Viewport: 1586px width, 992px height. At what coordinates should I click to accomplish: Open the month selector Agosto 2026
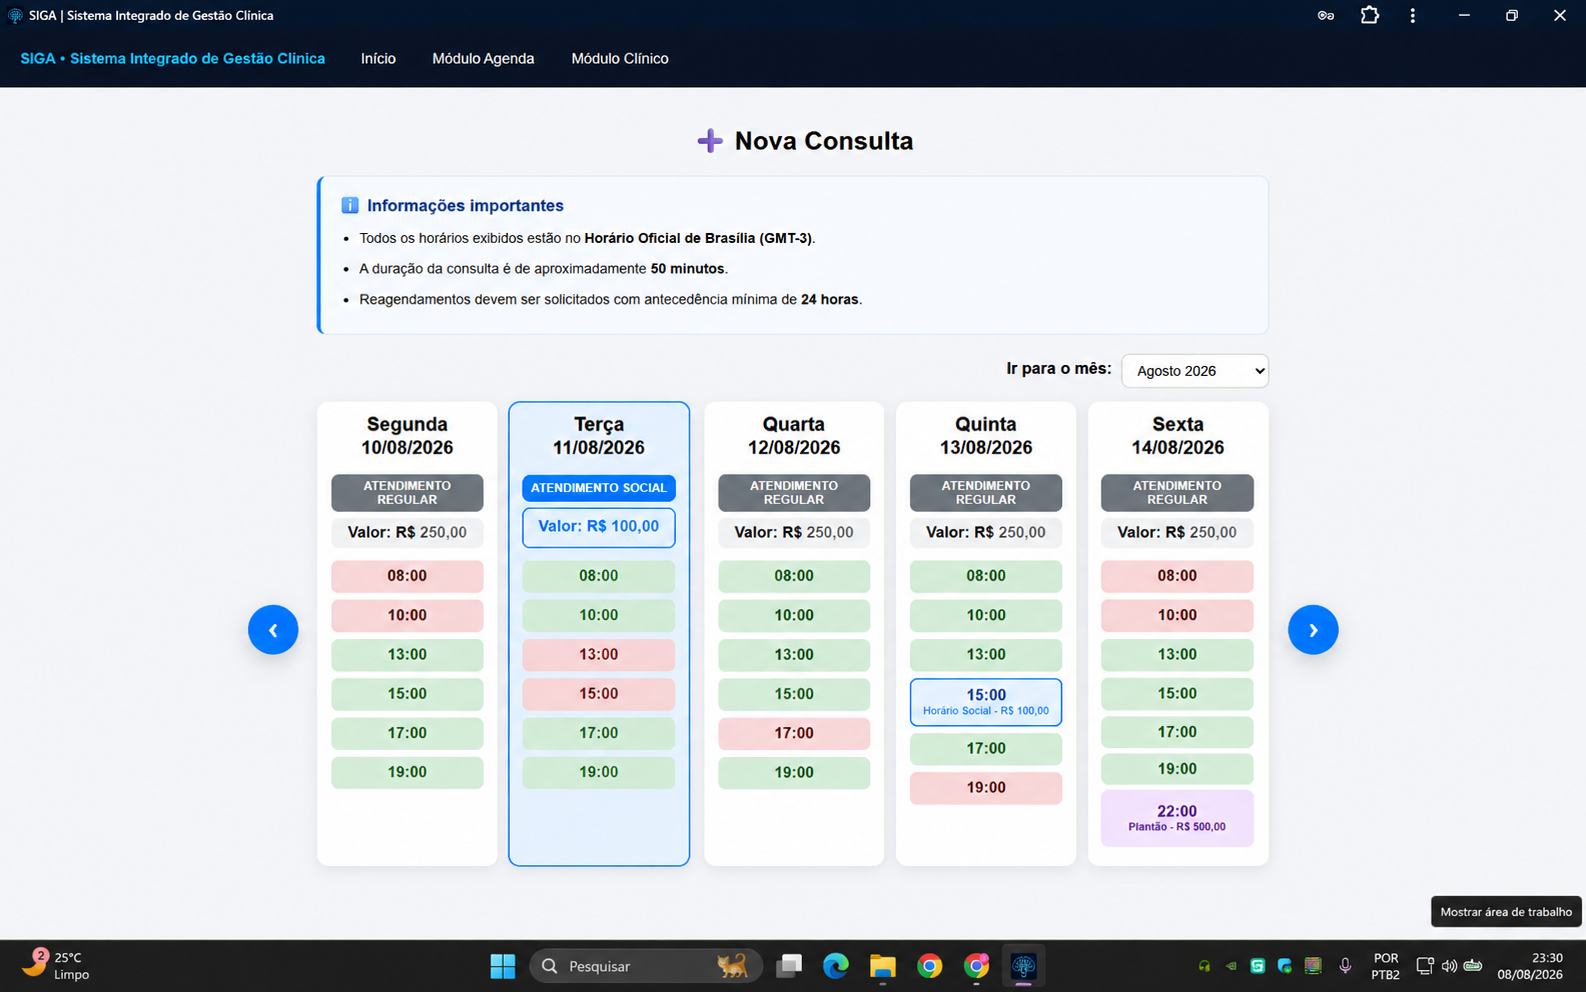(x=1195, y=371)
